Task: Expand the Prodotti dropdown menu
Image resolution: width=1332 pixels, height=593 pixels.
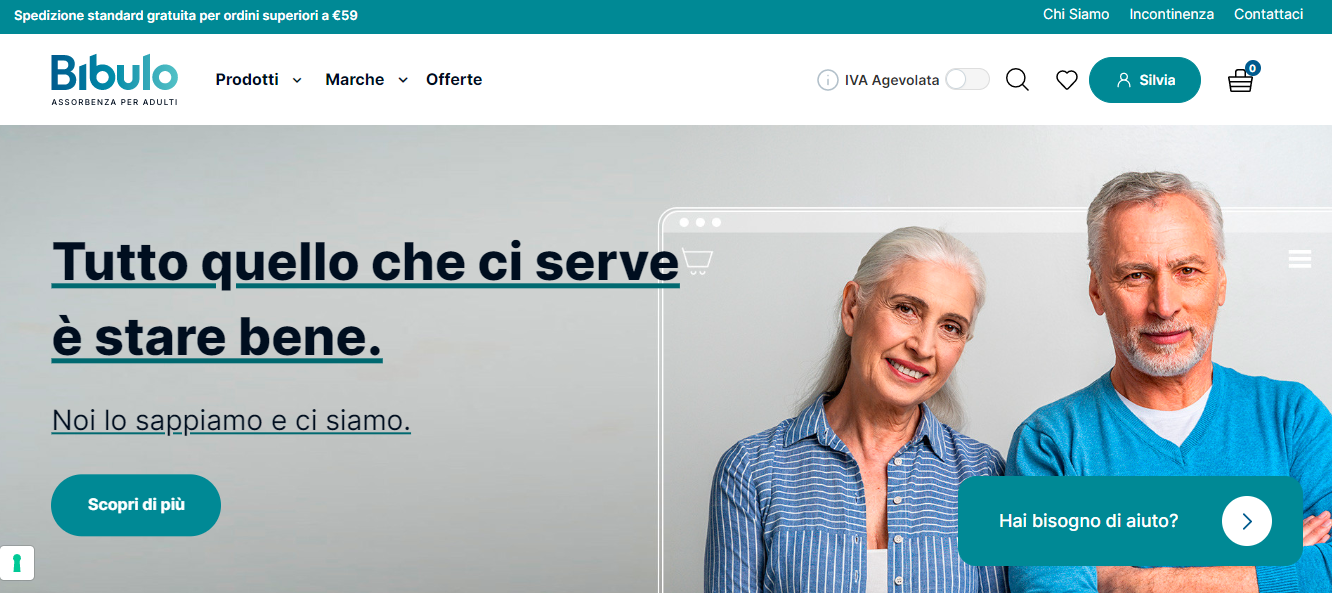Action: tap(258, 80)
